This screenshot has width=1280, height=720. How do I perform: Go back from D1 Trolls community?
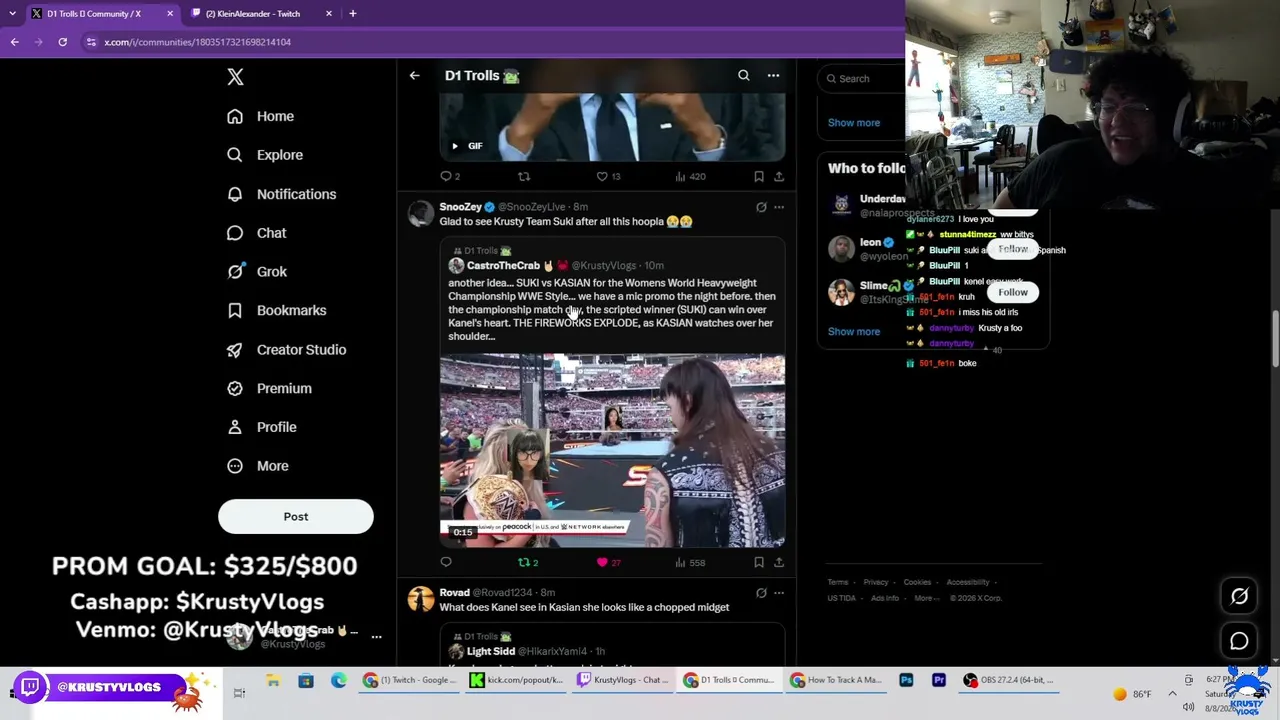point(414,75)
